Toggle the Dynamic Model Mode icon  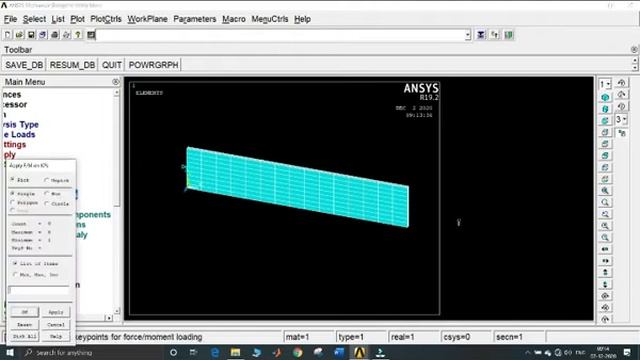tap(622, 133)
